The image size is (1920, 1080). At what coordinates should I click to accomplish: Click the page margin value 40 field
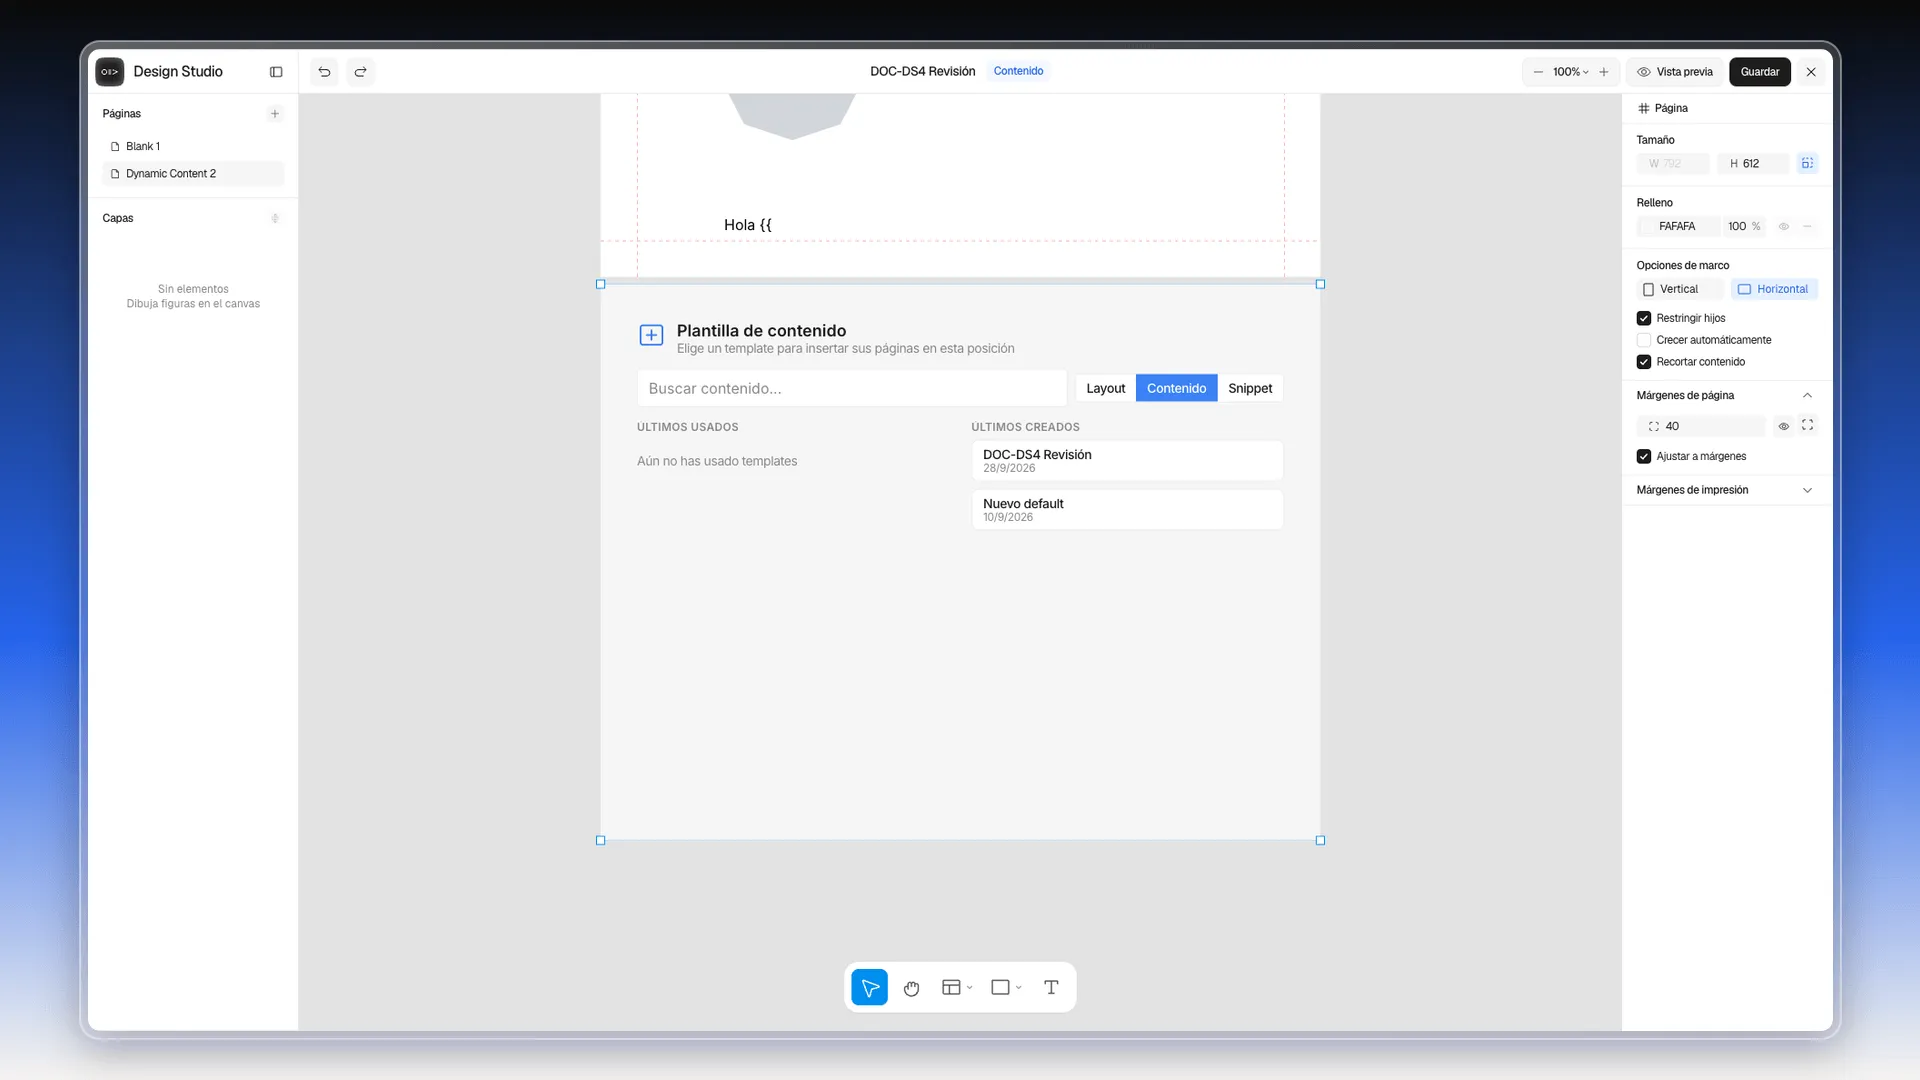tap(1701, 426)
